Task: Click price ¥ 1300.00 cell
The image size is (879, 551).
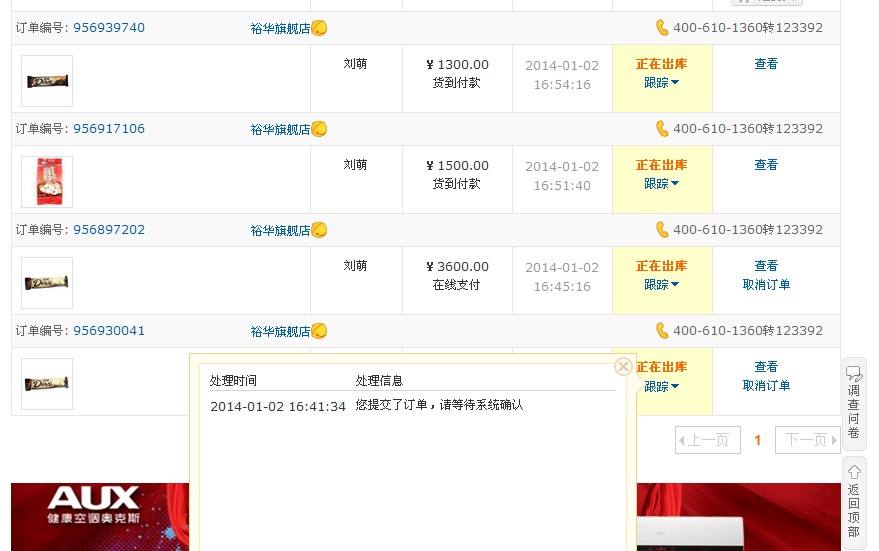Action: 457,64
